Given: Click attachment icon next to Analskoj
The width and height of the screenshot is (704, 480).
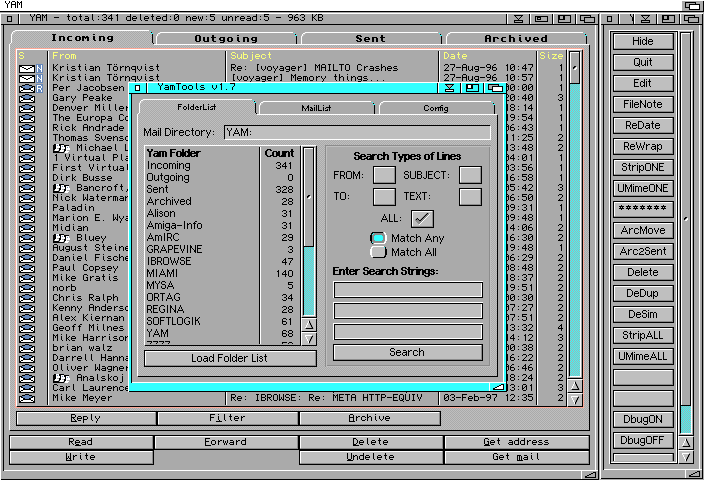Looking at the screenshot, I should 61,378.
